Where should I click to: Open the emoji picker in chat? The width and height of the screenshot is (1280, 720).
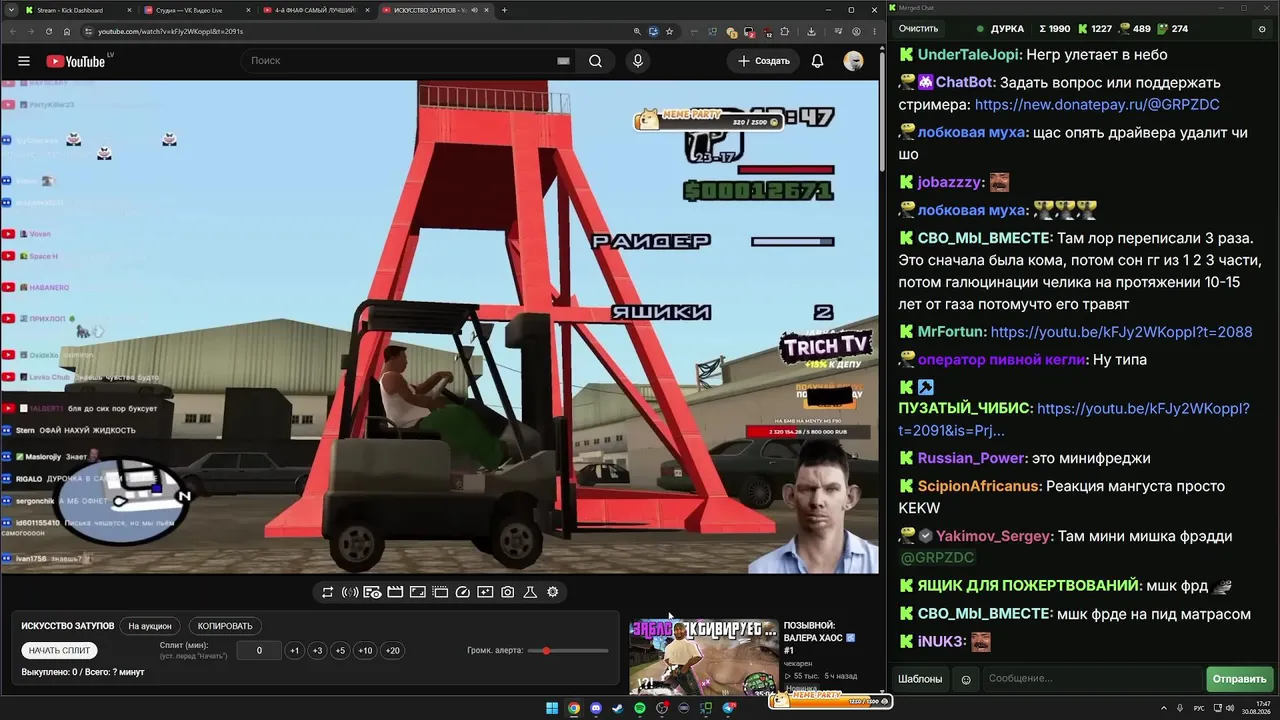[966, 679]
